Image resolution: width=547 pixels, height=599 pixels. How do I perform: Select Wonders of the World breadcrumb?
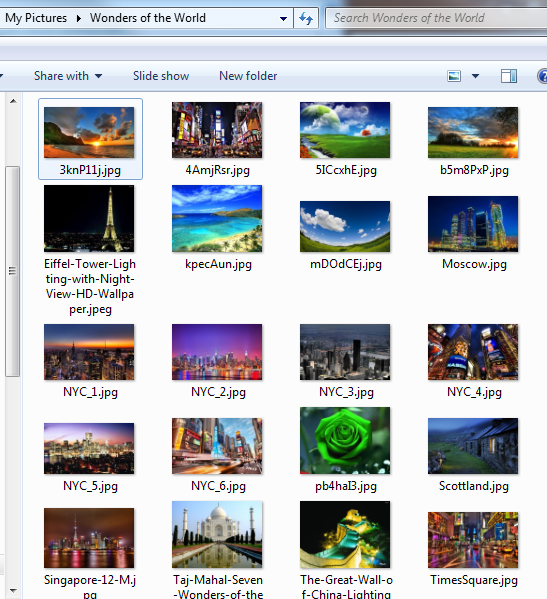(147, 18)
